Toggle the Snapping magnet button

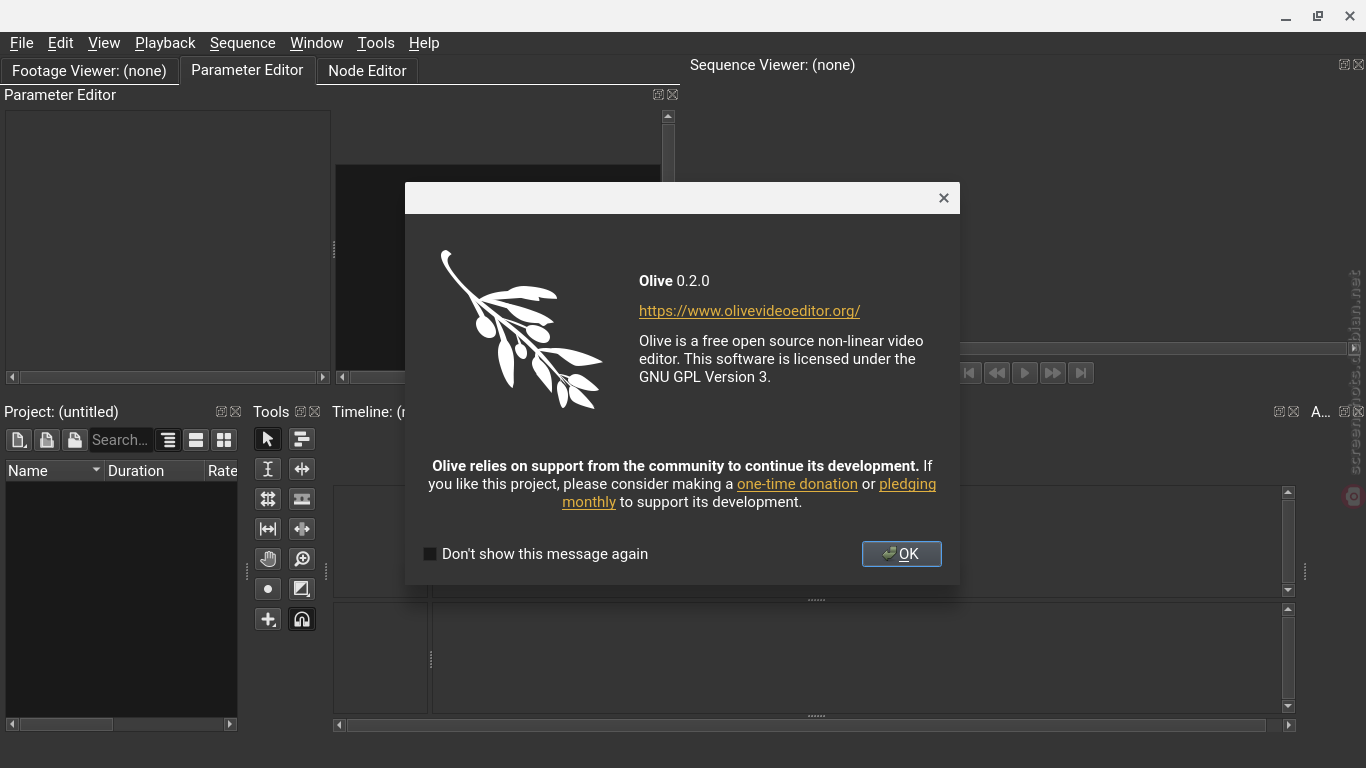click(x=302, y=619)
